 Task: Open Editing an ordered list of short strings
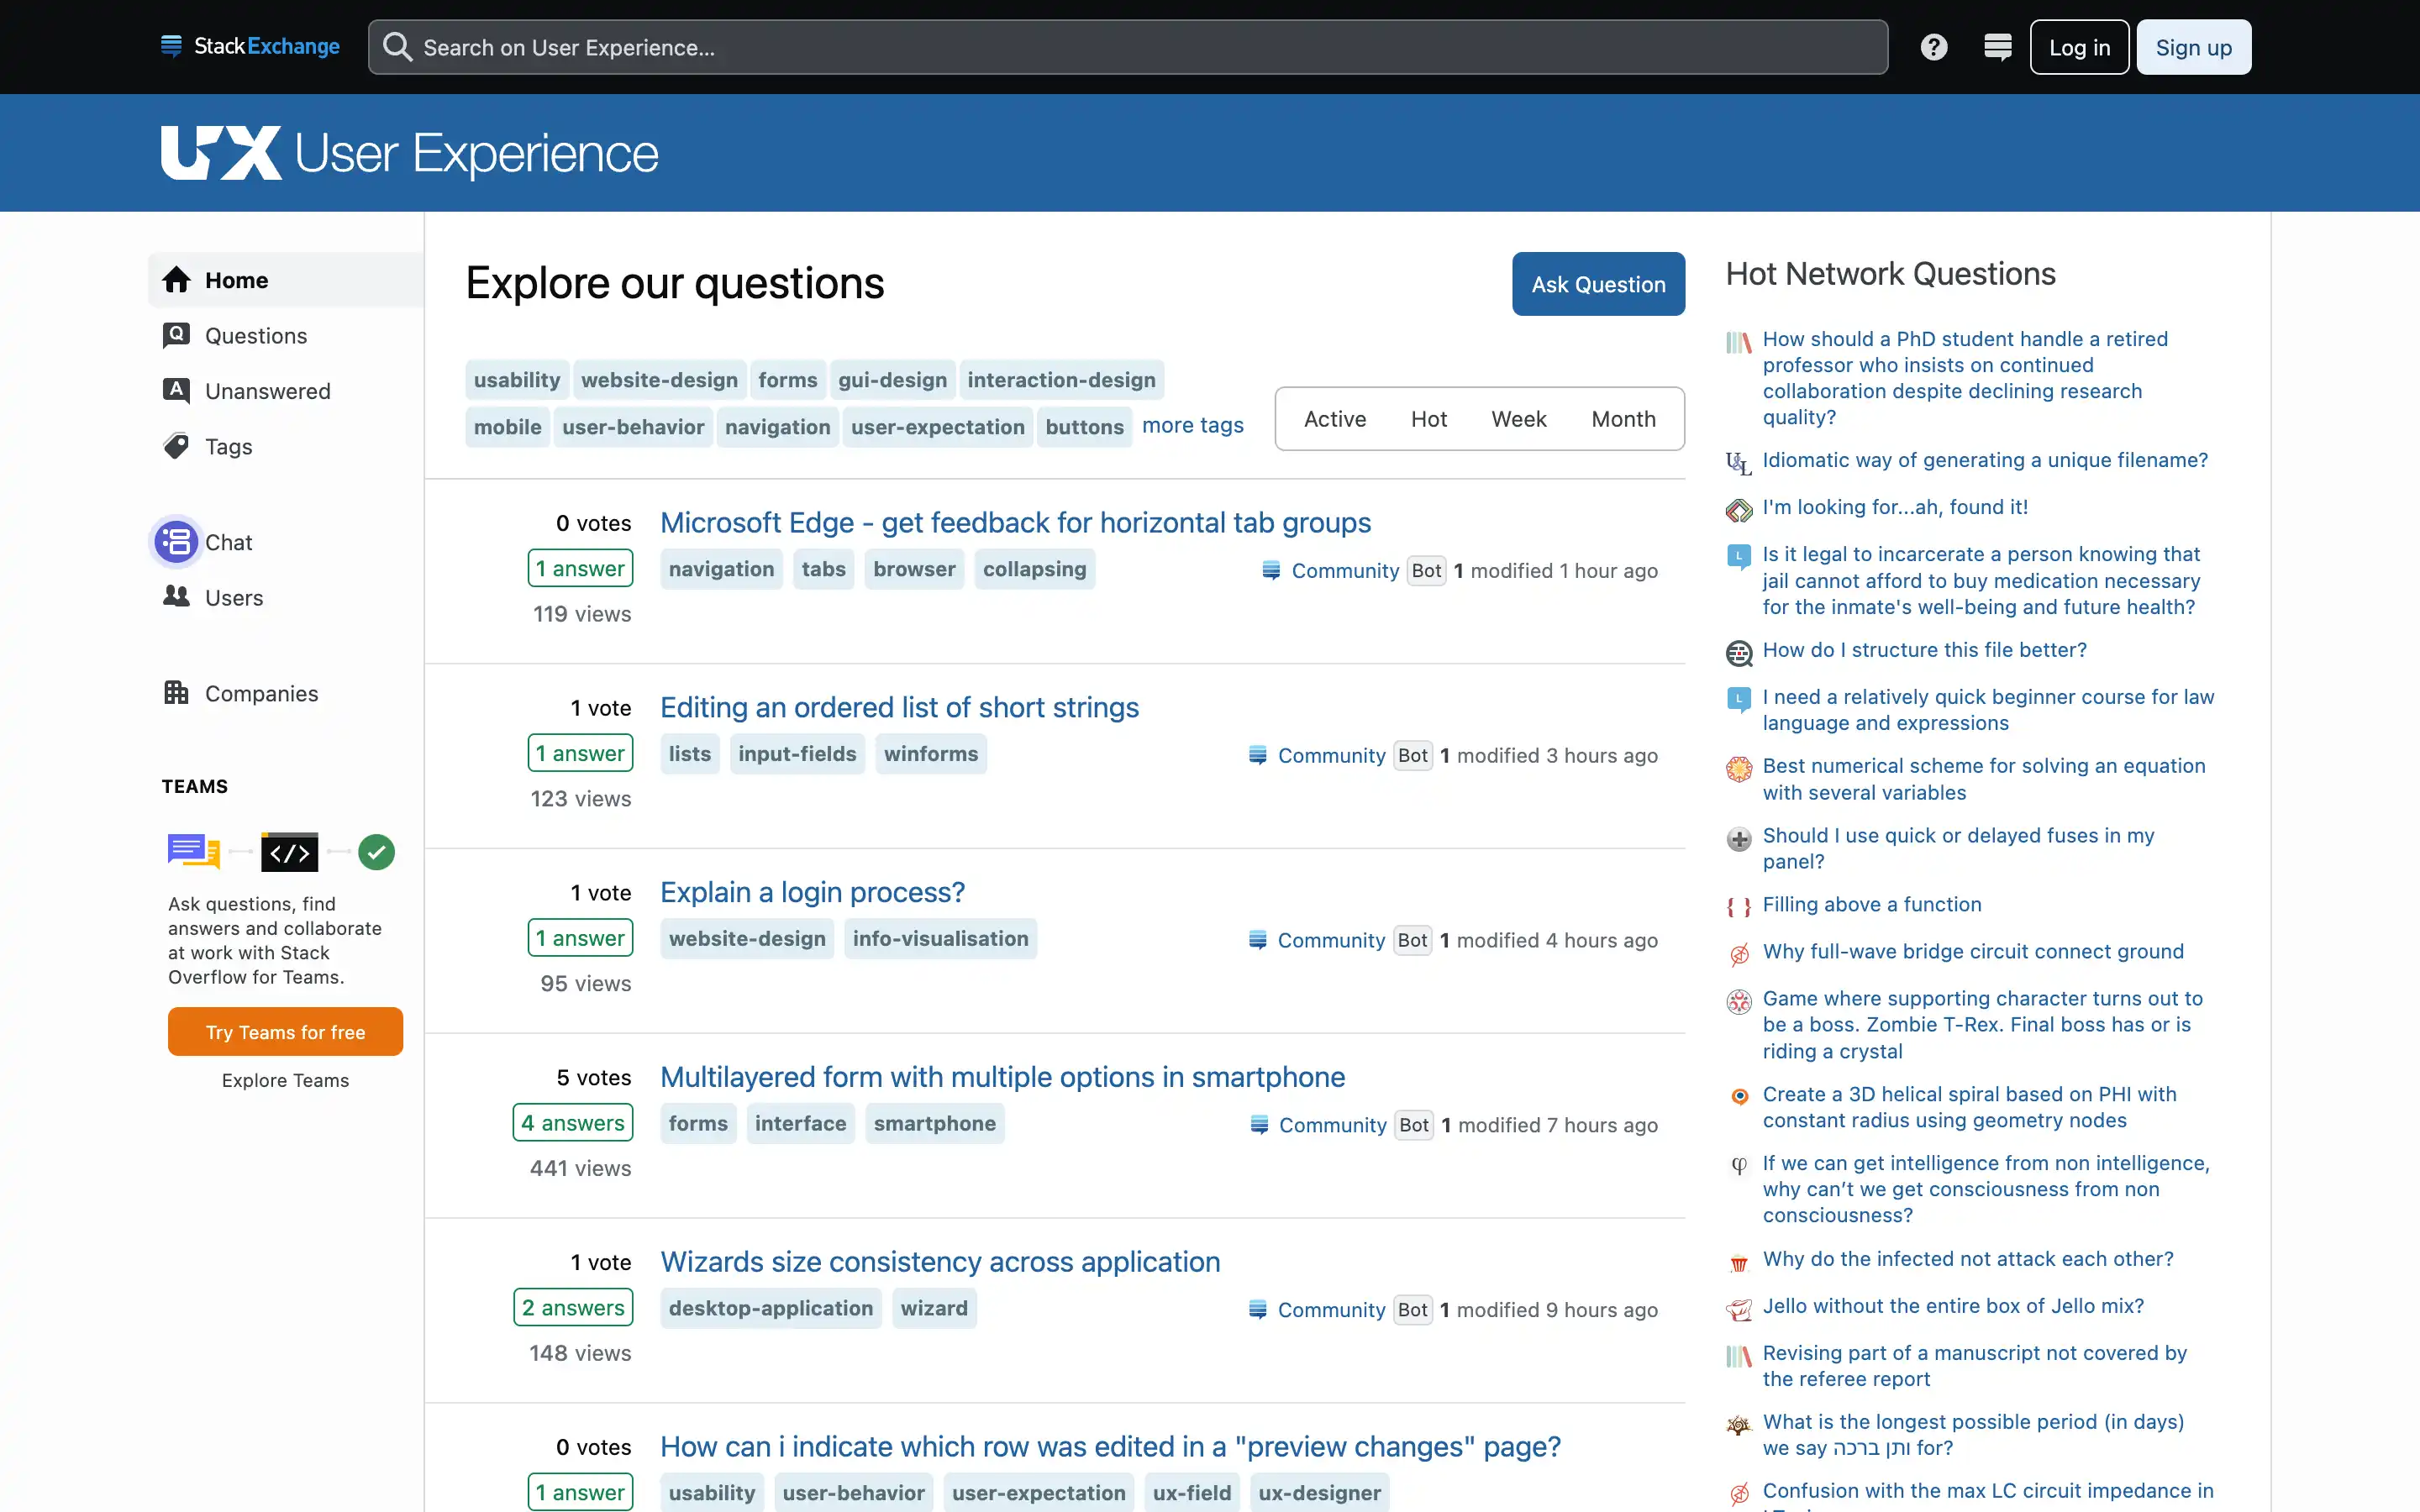(899, 708)
